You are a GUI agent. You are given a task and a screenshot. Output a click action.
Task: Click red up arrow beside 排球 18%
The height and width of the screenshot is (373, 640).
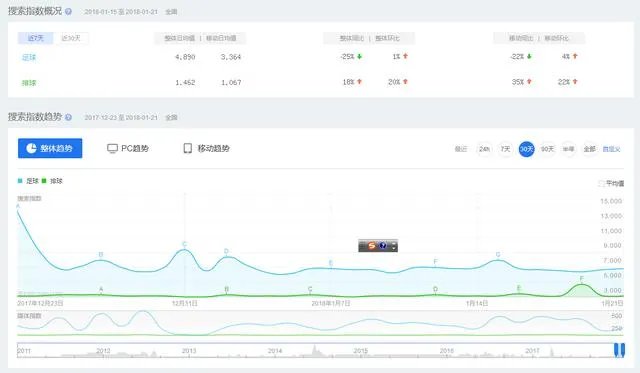pos(359,82)
